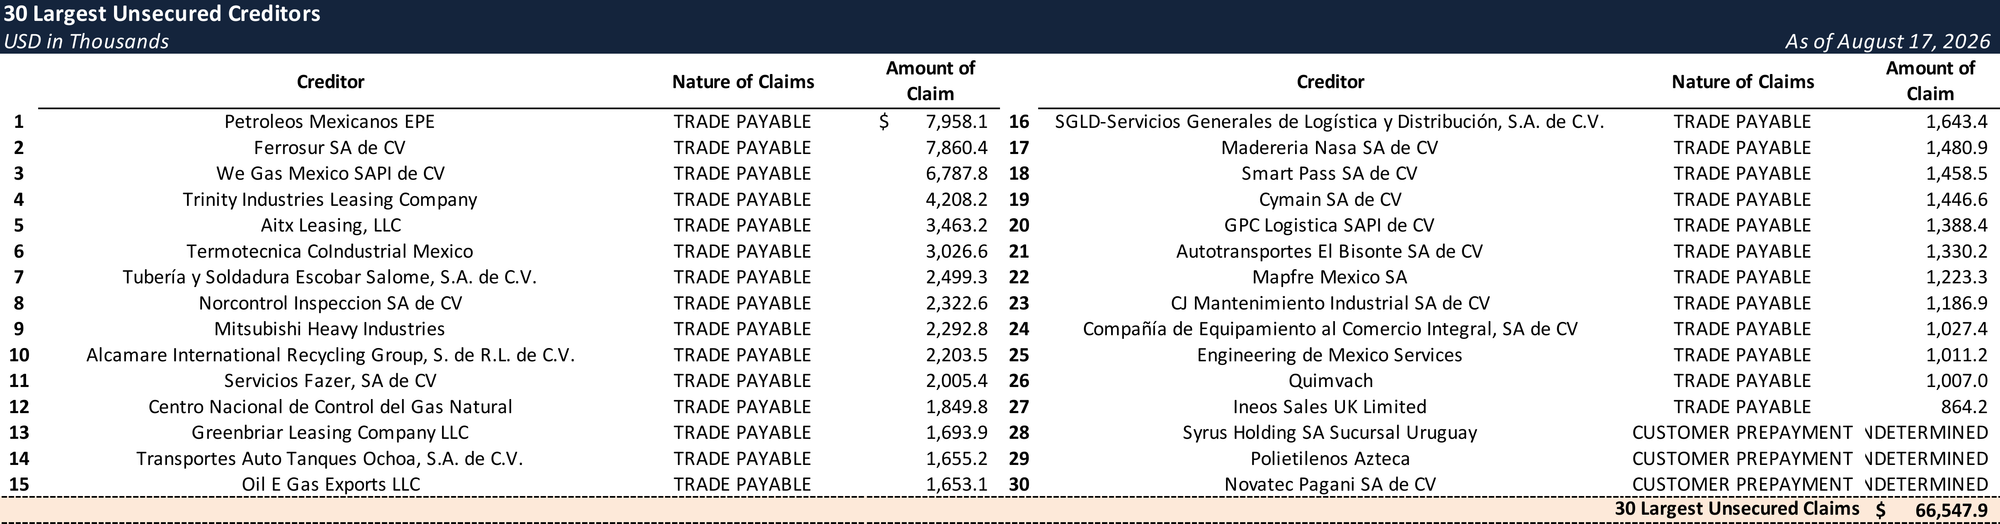This screenshot has height=524, width=2000.
Task: Click 'Termotecnica CoIndustrial Mexico'
Action: pos(330,252)
